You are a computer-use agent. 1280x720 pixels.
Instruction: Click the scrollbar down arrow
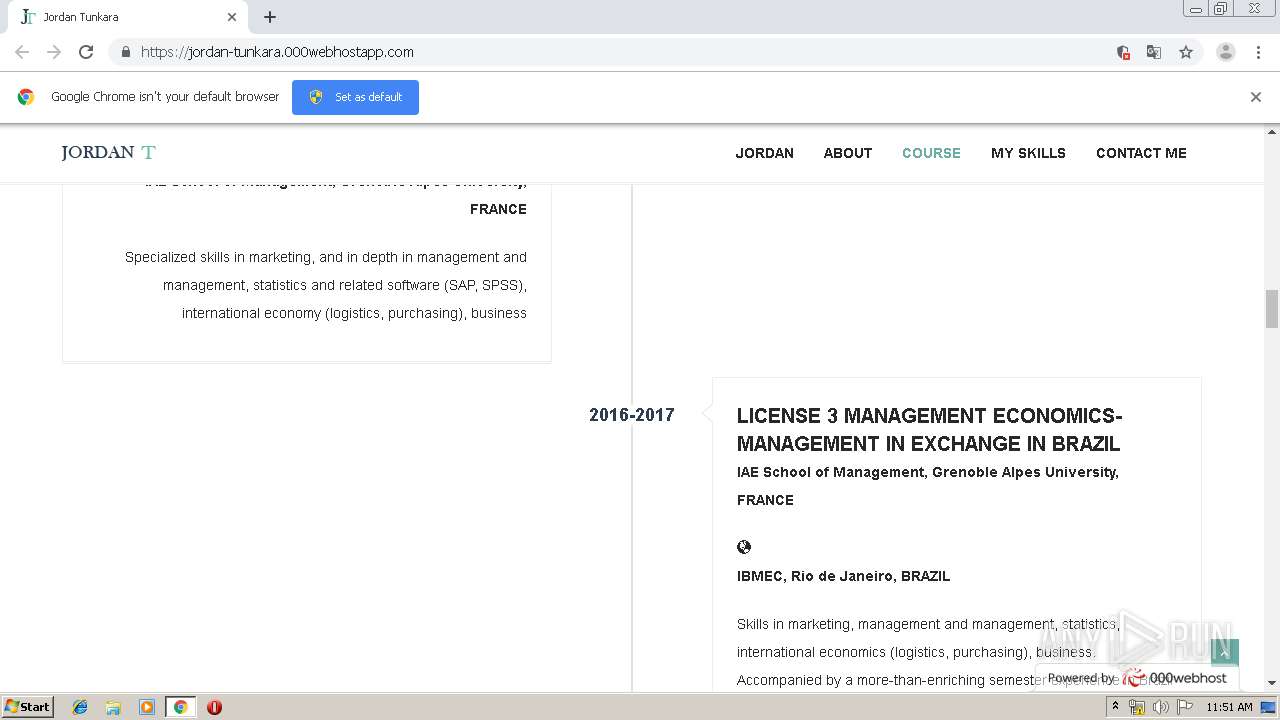[1272, 683]
